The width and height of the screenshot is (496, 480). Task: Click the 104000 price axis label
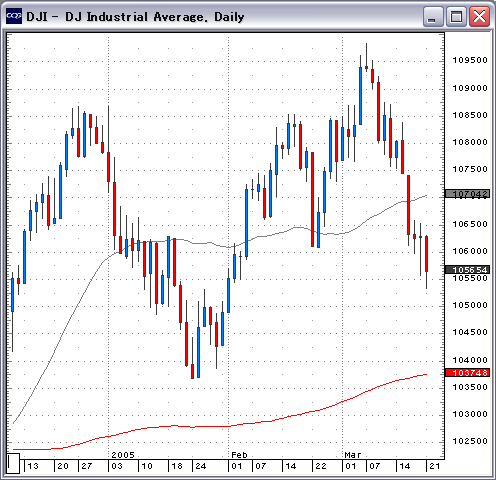470,360
